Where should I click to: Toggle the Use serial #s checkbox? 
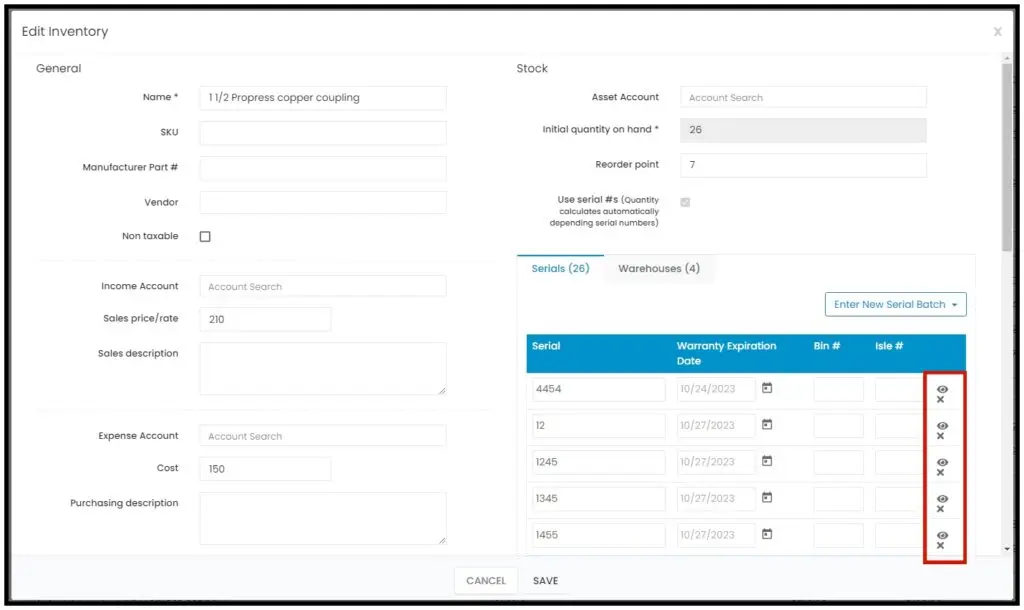point(685,202)
